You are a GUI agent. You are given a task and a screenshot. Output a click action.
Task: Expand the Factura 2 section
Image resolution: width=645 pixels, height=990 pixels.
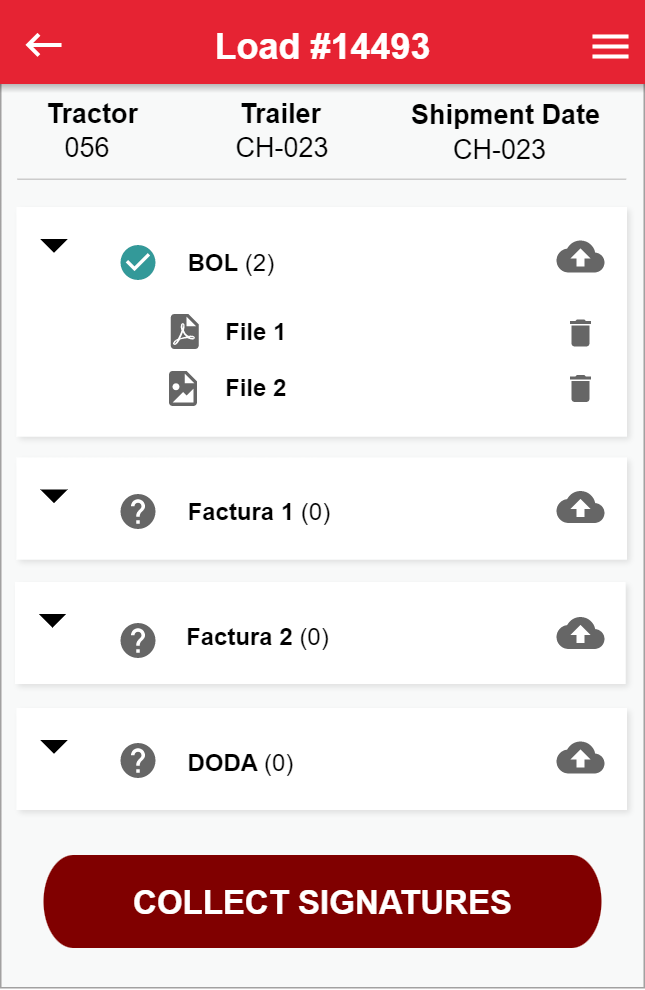[x=52, y=621]
